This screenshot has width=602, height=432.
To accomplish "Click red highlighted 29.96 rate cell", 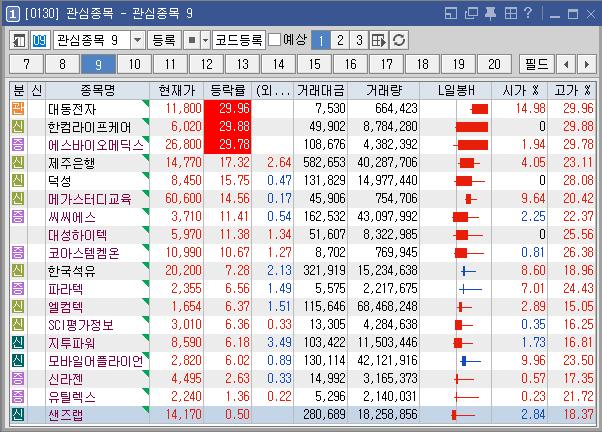I will click(x=228, y=109).
